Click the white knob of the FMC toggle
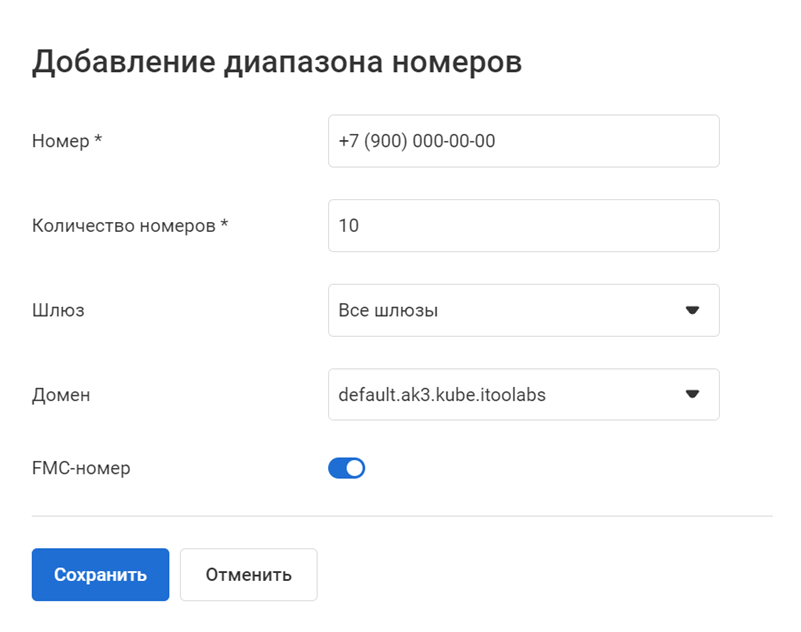 [x=355, y=468]
